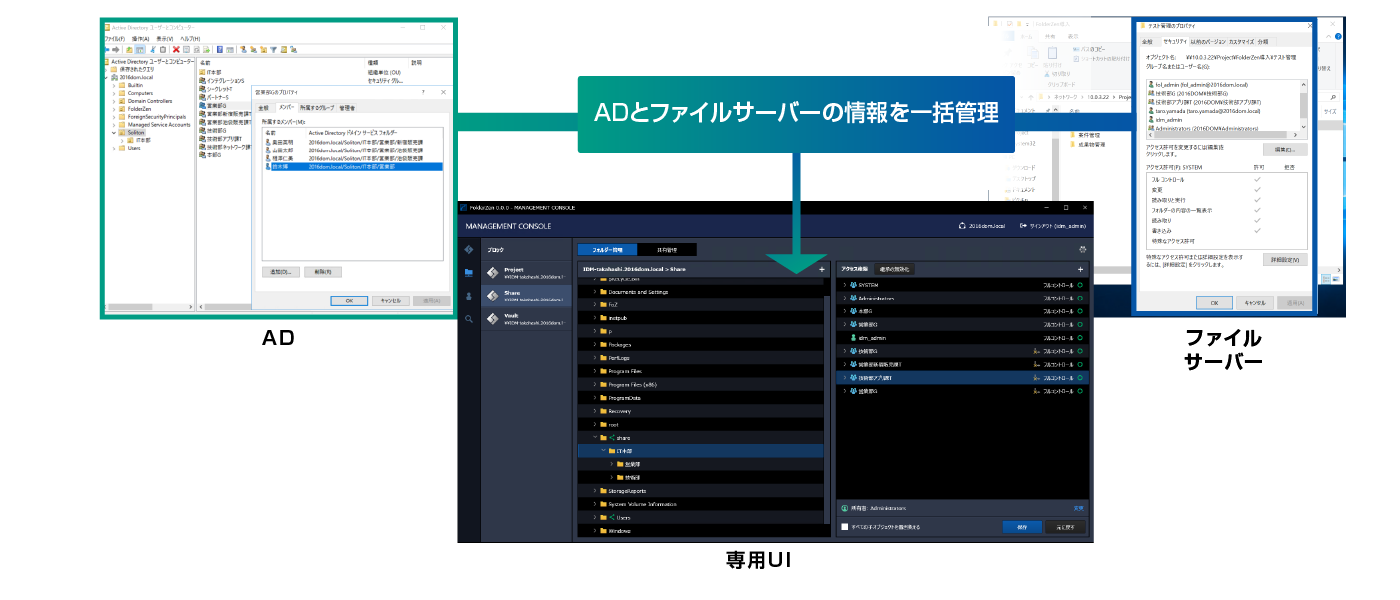The height and width of the screenshot is (600, 1400).
Task: Click red Delete icon in Active Directory toolbar
Action: 176,48
